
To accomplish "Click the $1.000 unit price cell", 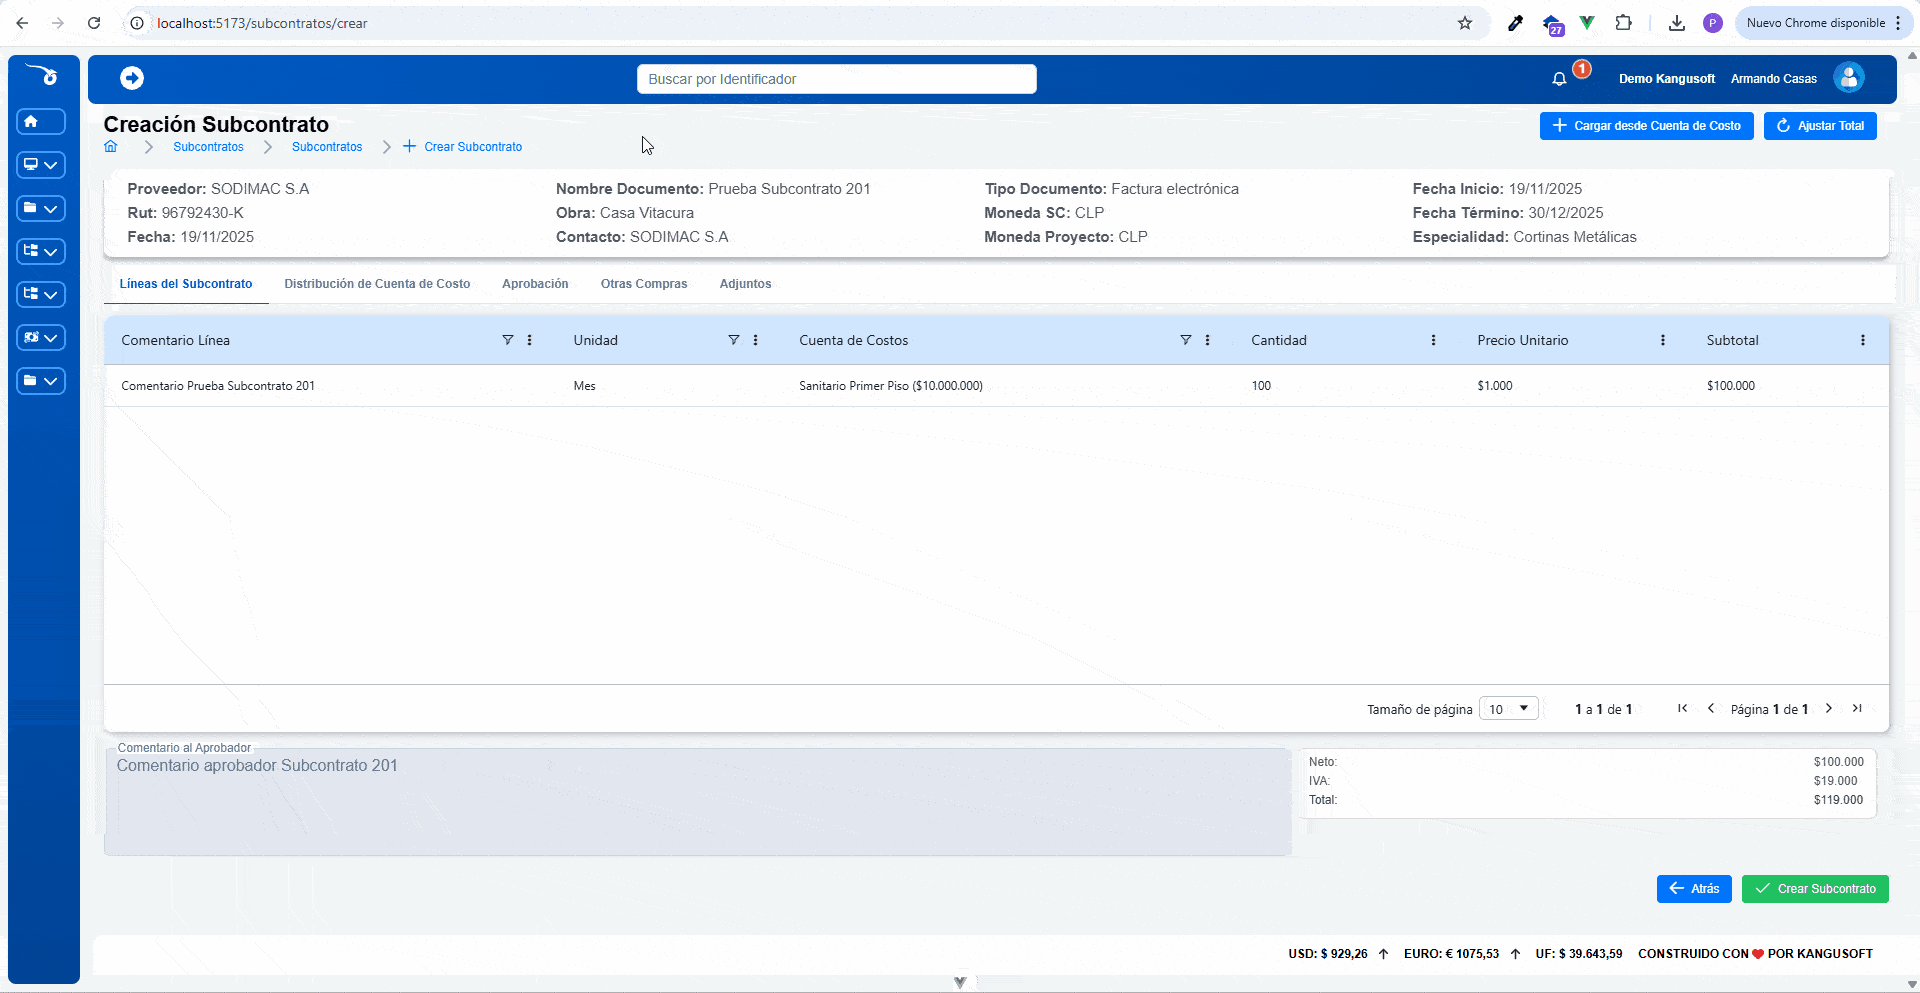I will [1495, 386].
